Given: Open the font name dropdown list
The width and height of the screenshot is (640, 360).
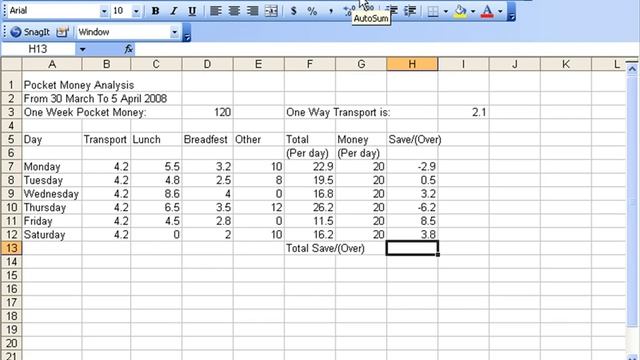Looking at the screenshot, I should (x=104, y=11).
